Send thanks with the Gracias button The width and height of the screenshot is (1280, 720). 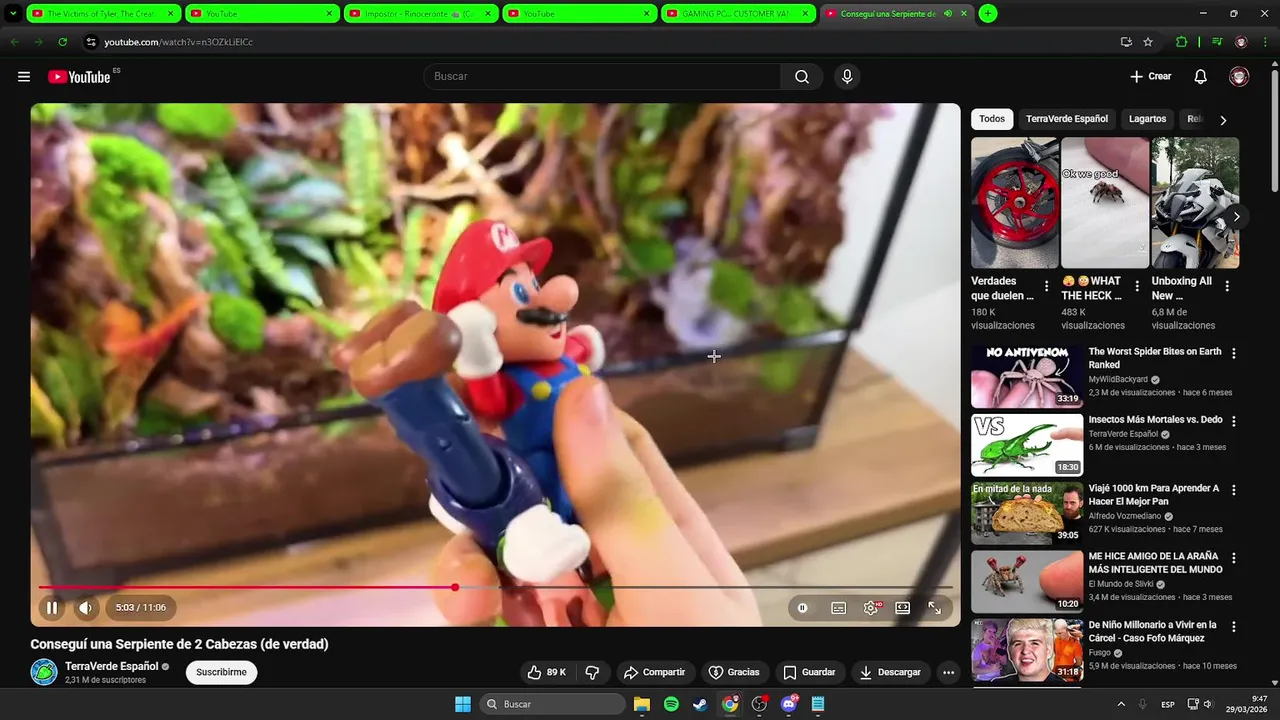[734, 672]
